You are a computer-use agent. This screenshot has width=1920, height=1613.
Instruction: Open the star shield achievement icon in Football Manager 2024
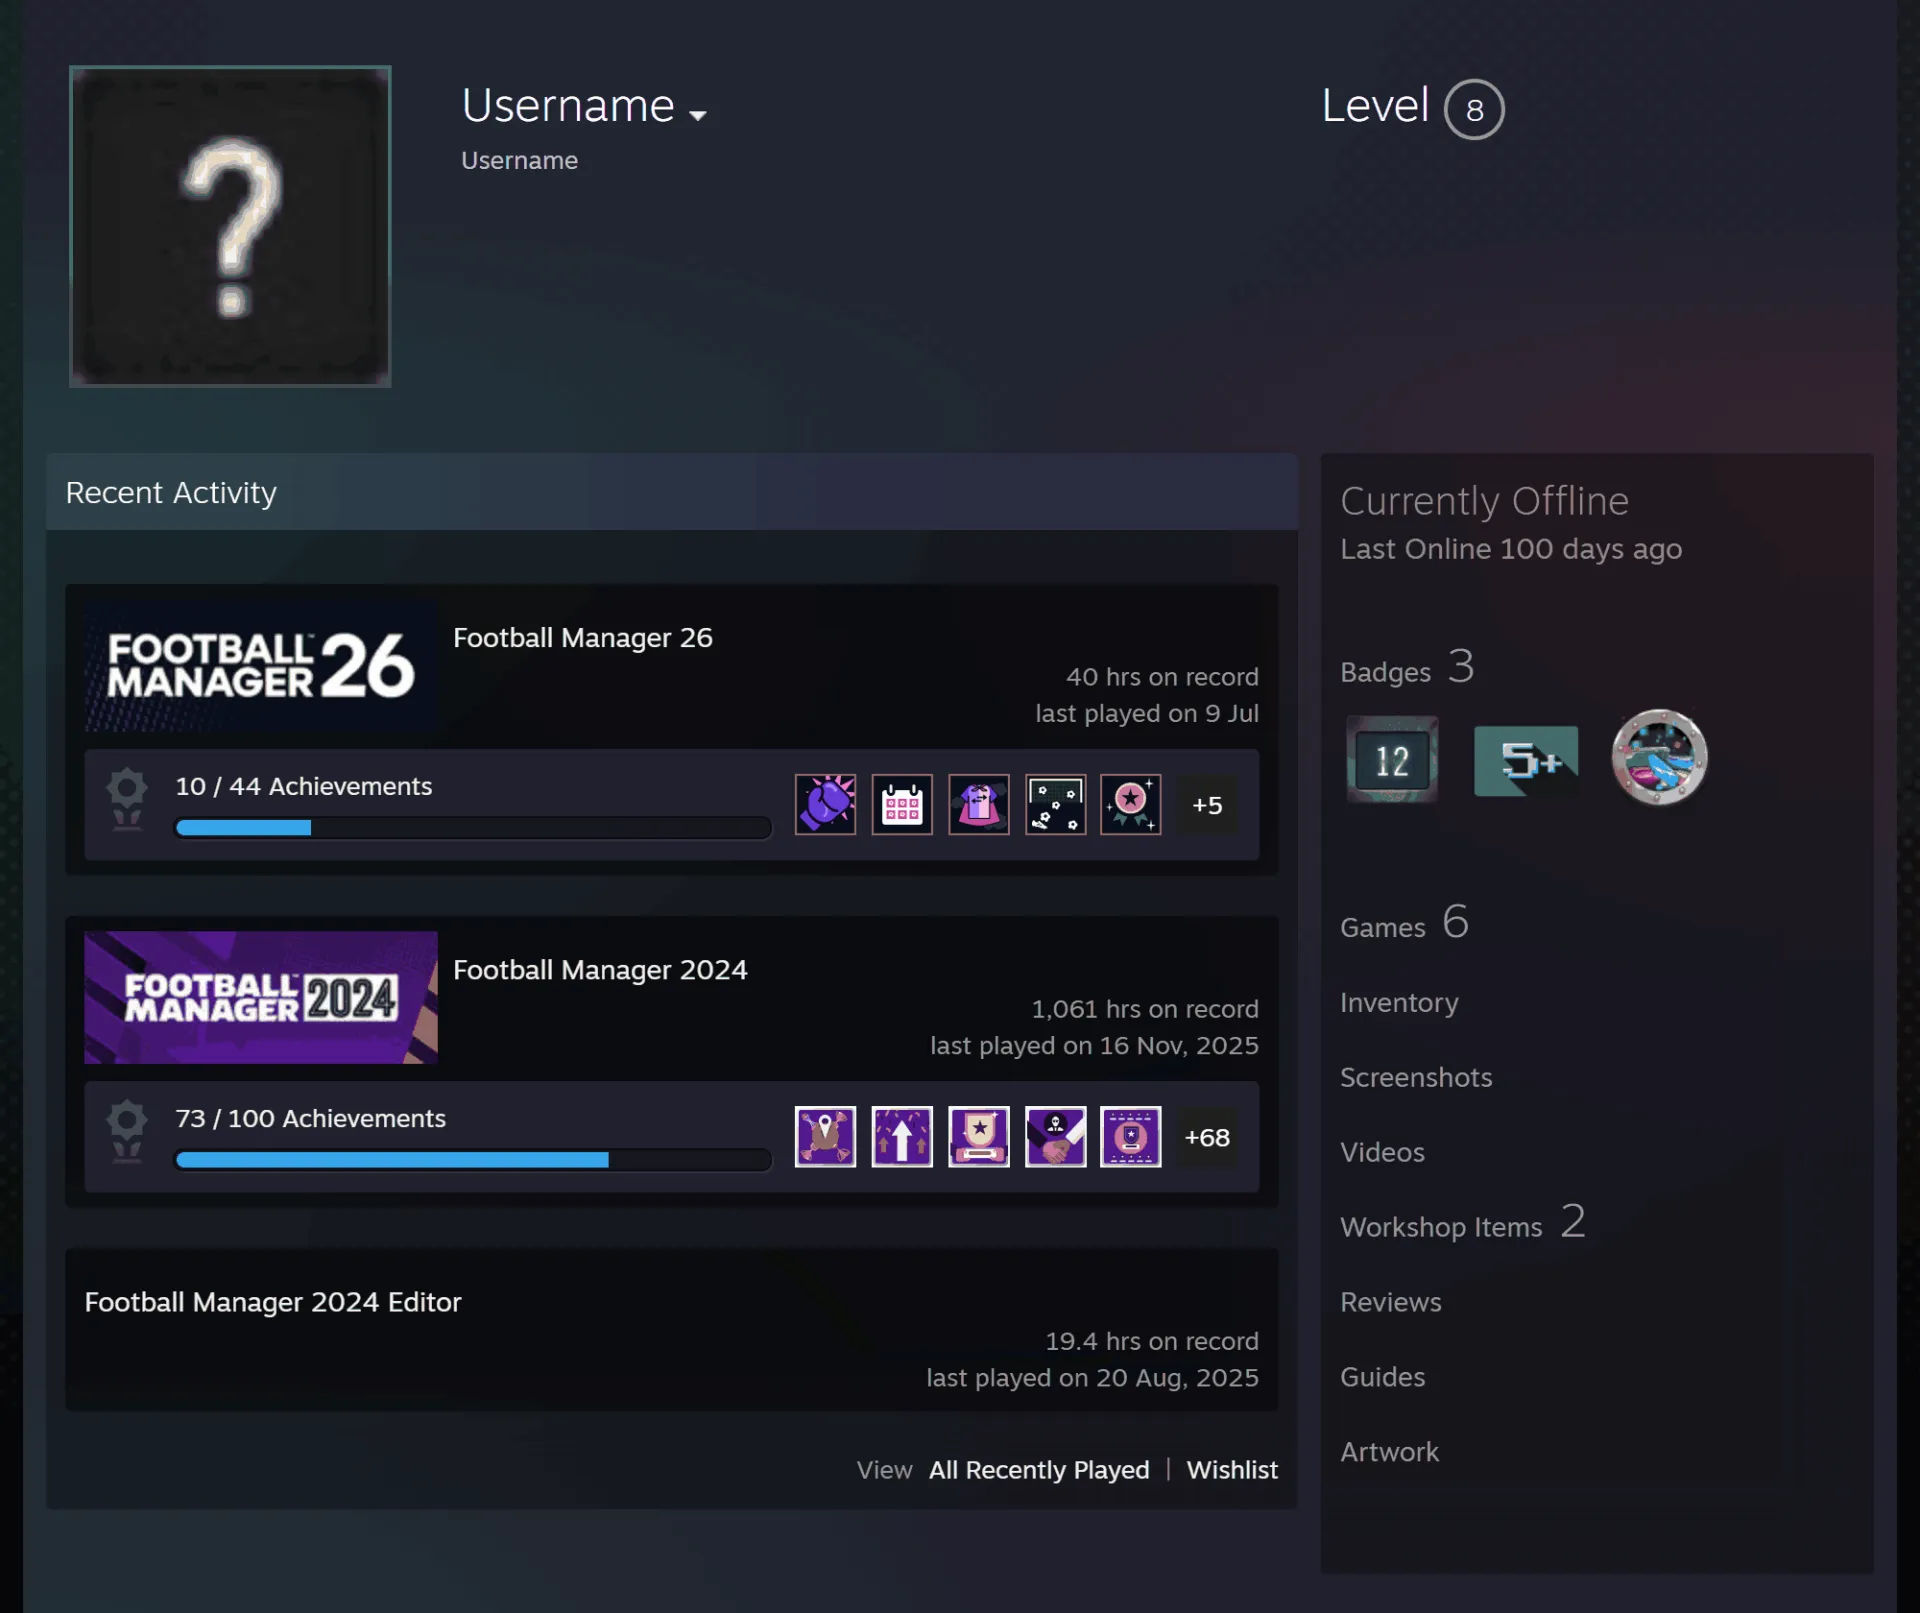pyautogui.click(x=979, y=1136)
